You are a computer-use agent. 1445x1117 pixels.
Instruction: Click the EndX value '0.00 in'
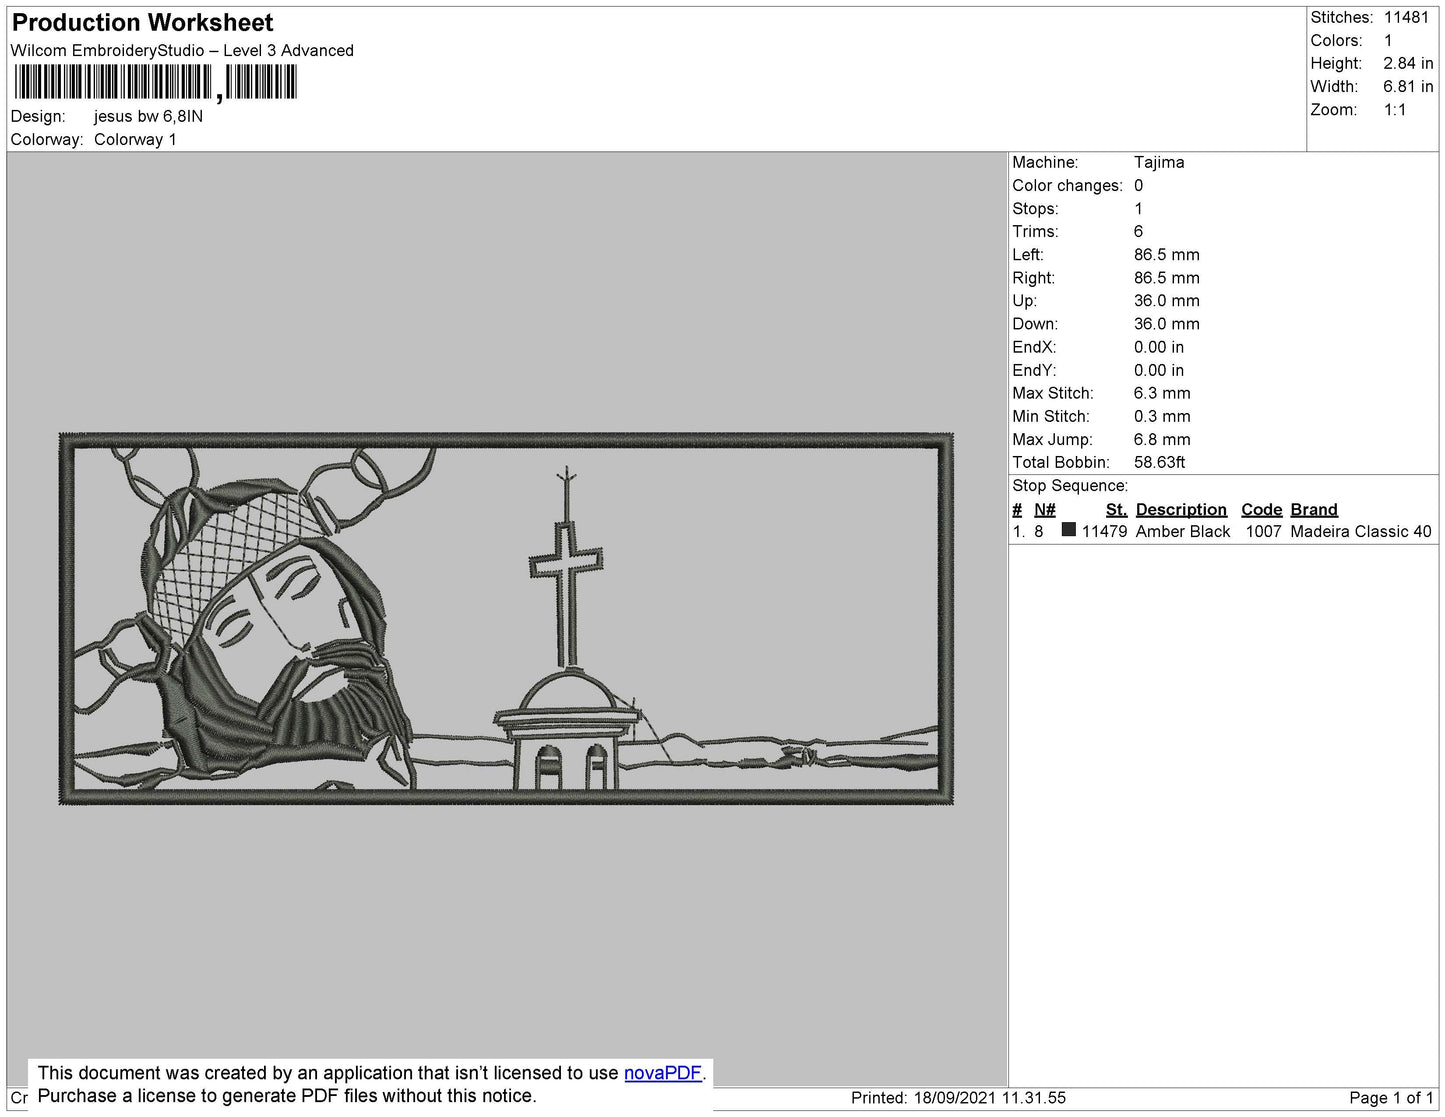coord(1158,347)
